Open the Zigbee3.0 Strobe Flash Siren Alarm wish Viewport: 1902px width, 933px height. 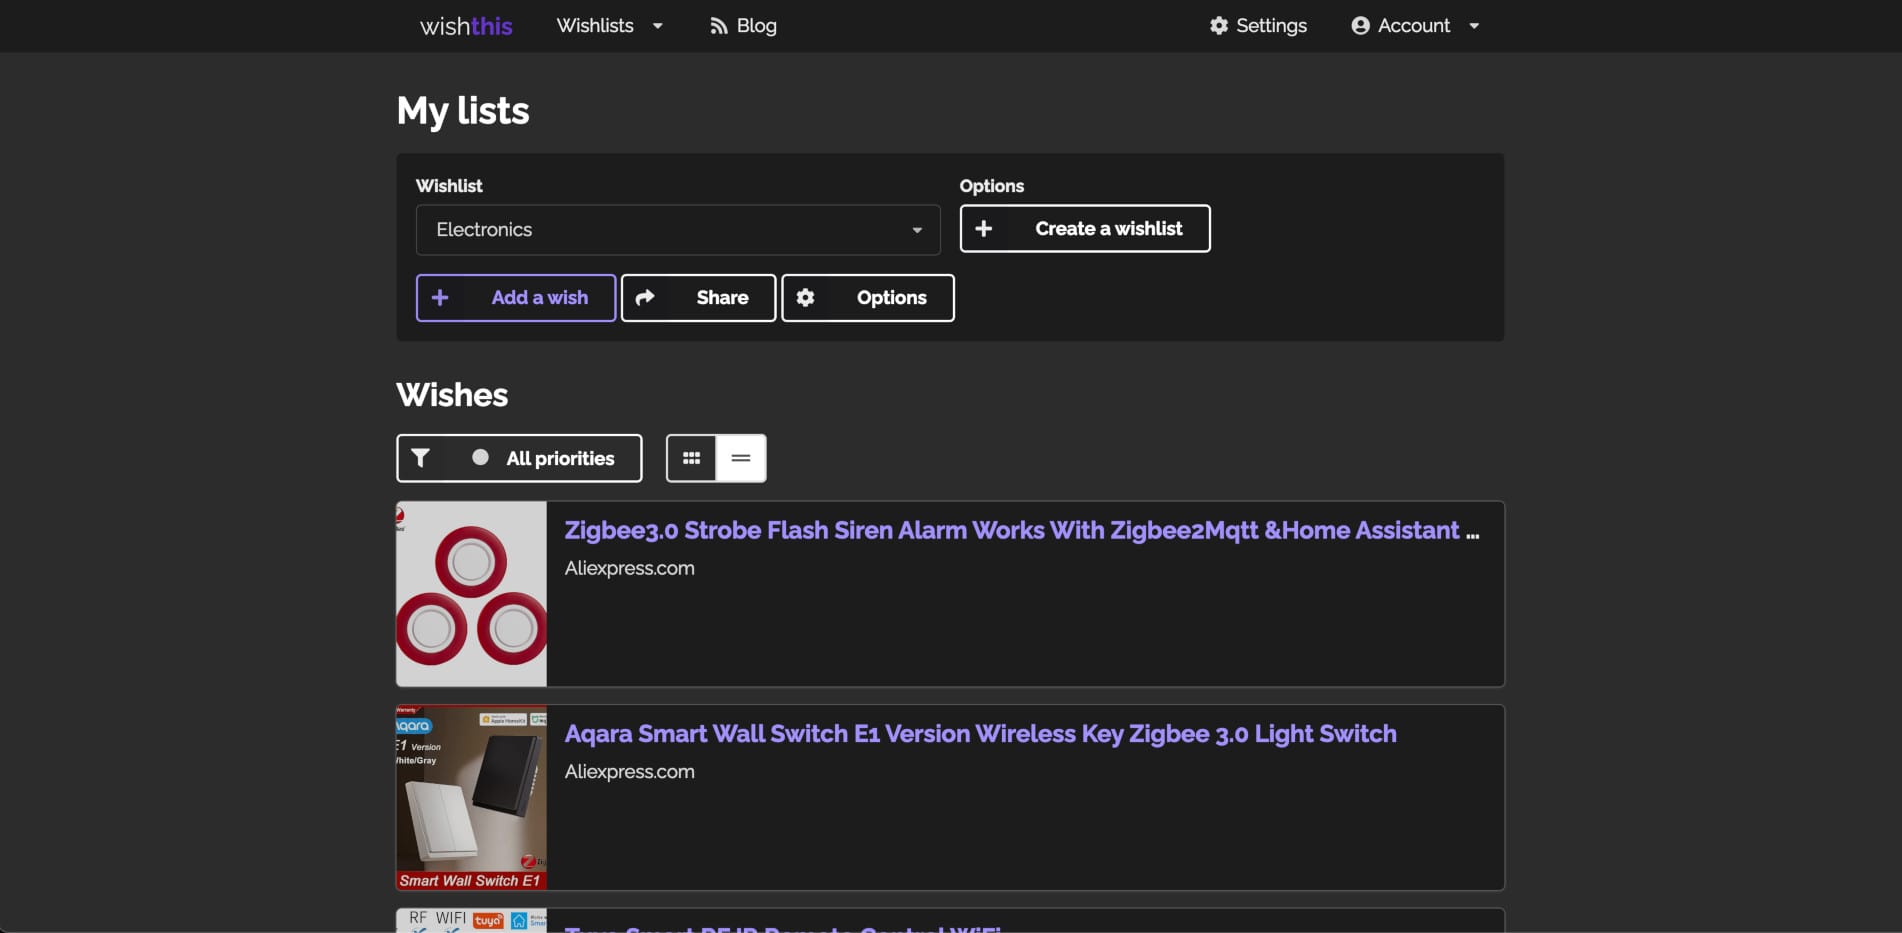tap(1022, 531)
